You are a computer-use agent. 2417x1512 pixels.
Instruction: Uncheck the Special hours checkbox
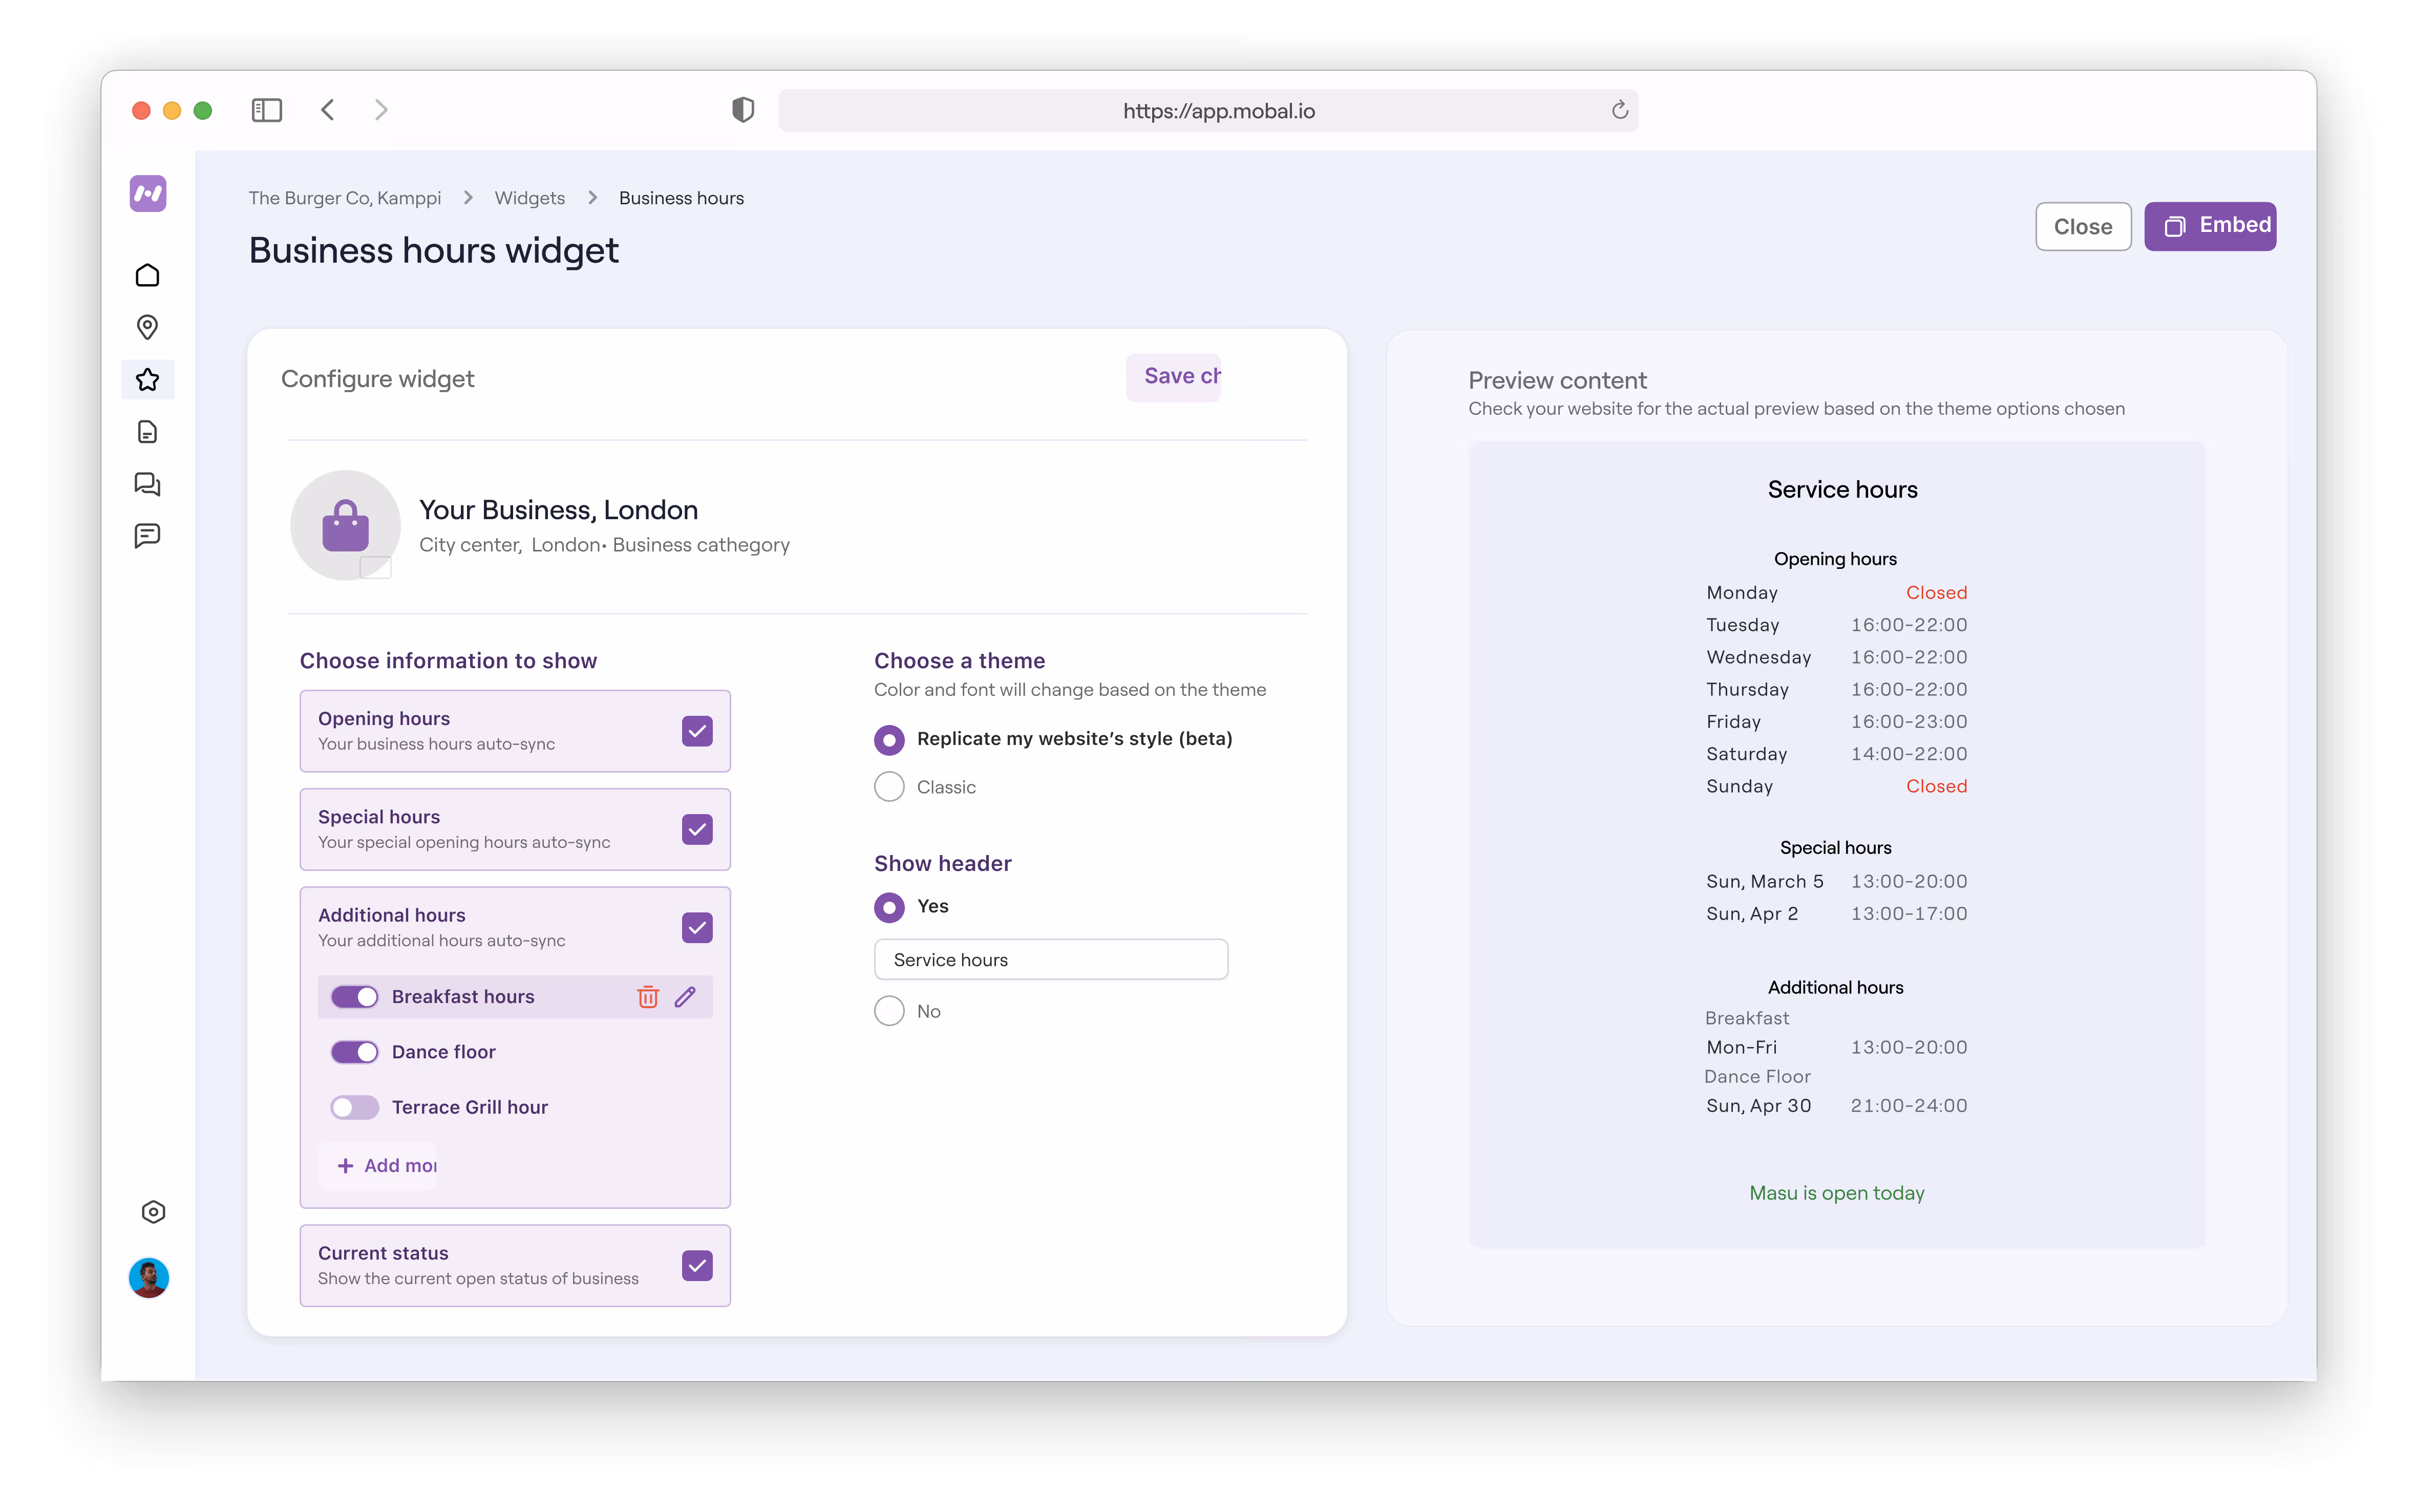[697, 830]
